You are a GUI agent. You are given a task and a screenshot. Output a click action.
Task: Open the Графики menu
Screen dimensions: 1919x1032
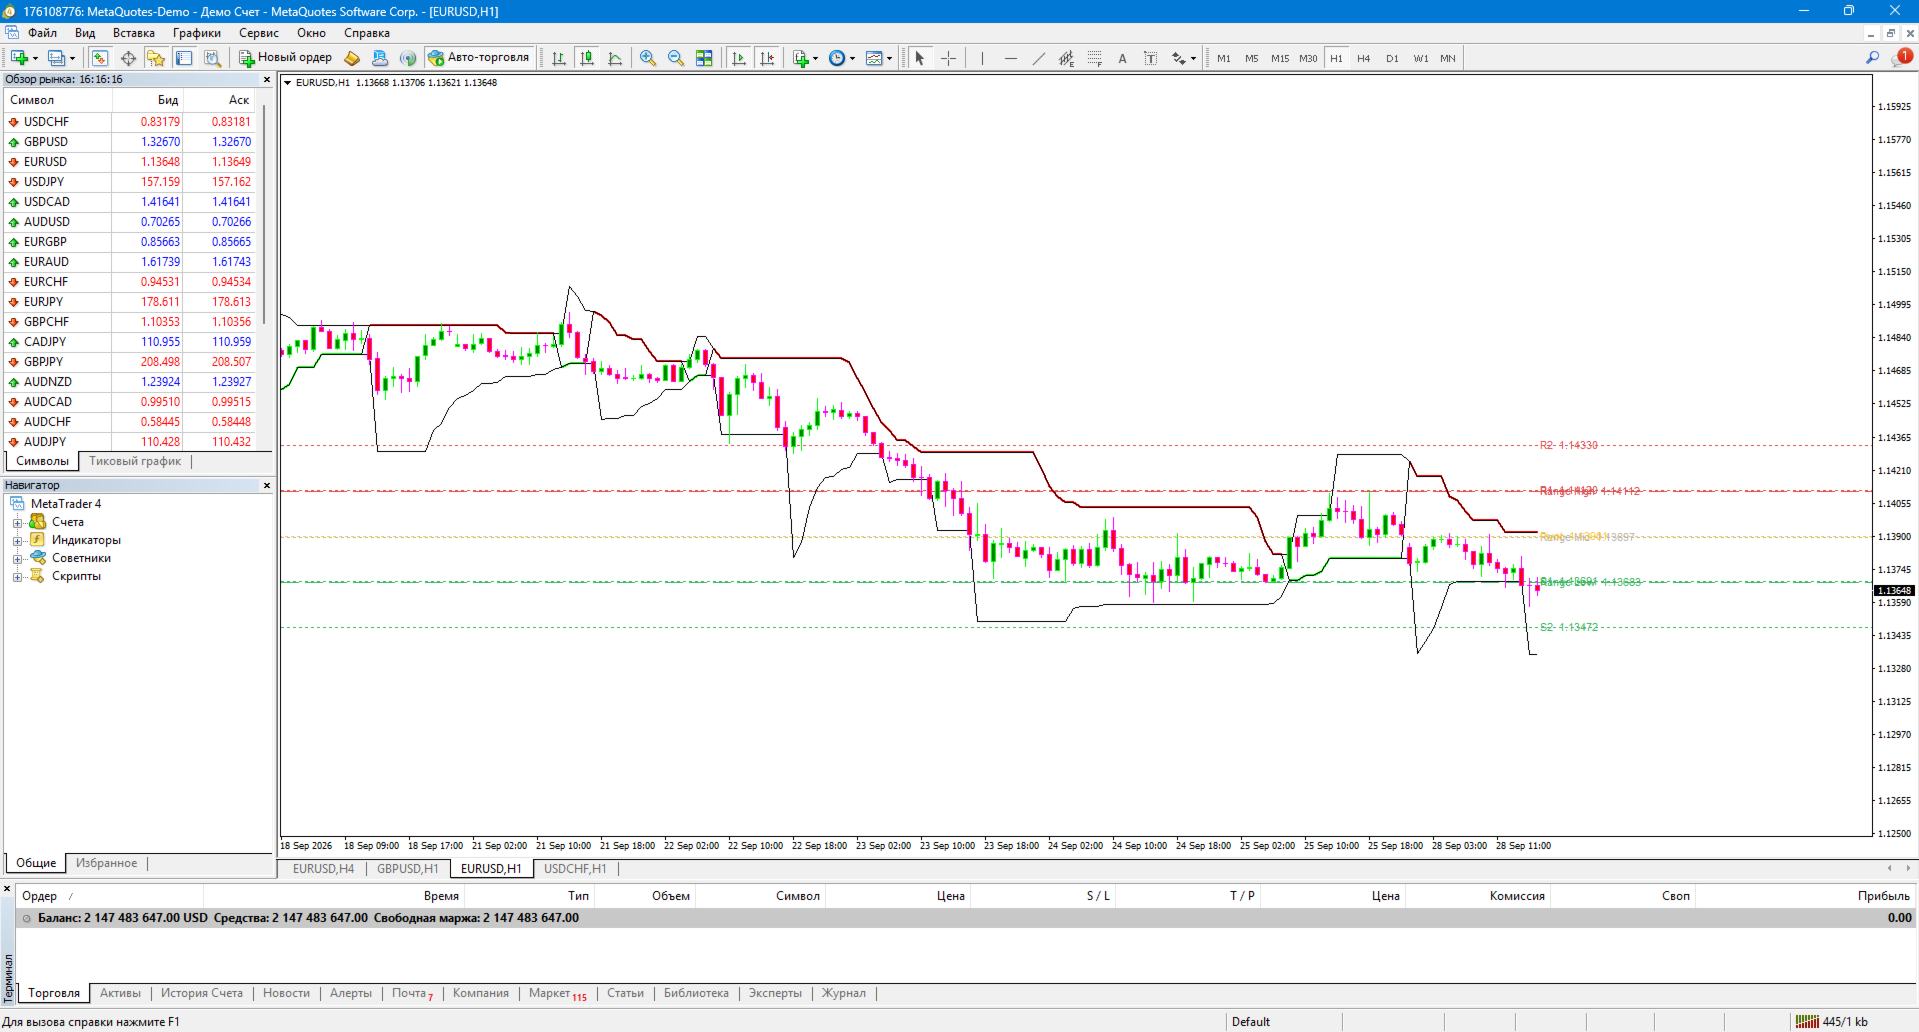(196, 33)
